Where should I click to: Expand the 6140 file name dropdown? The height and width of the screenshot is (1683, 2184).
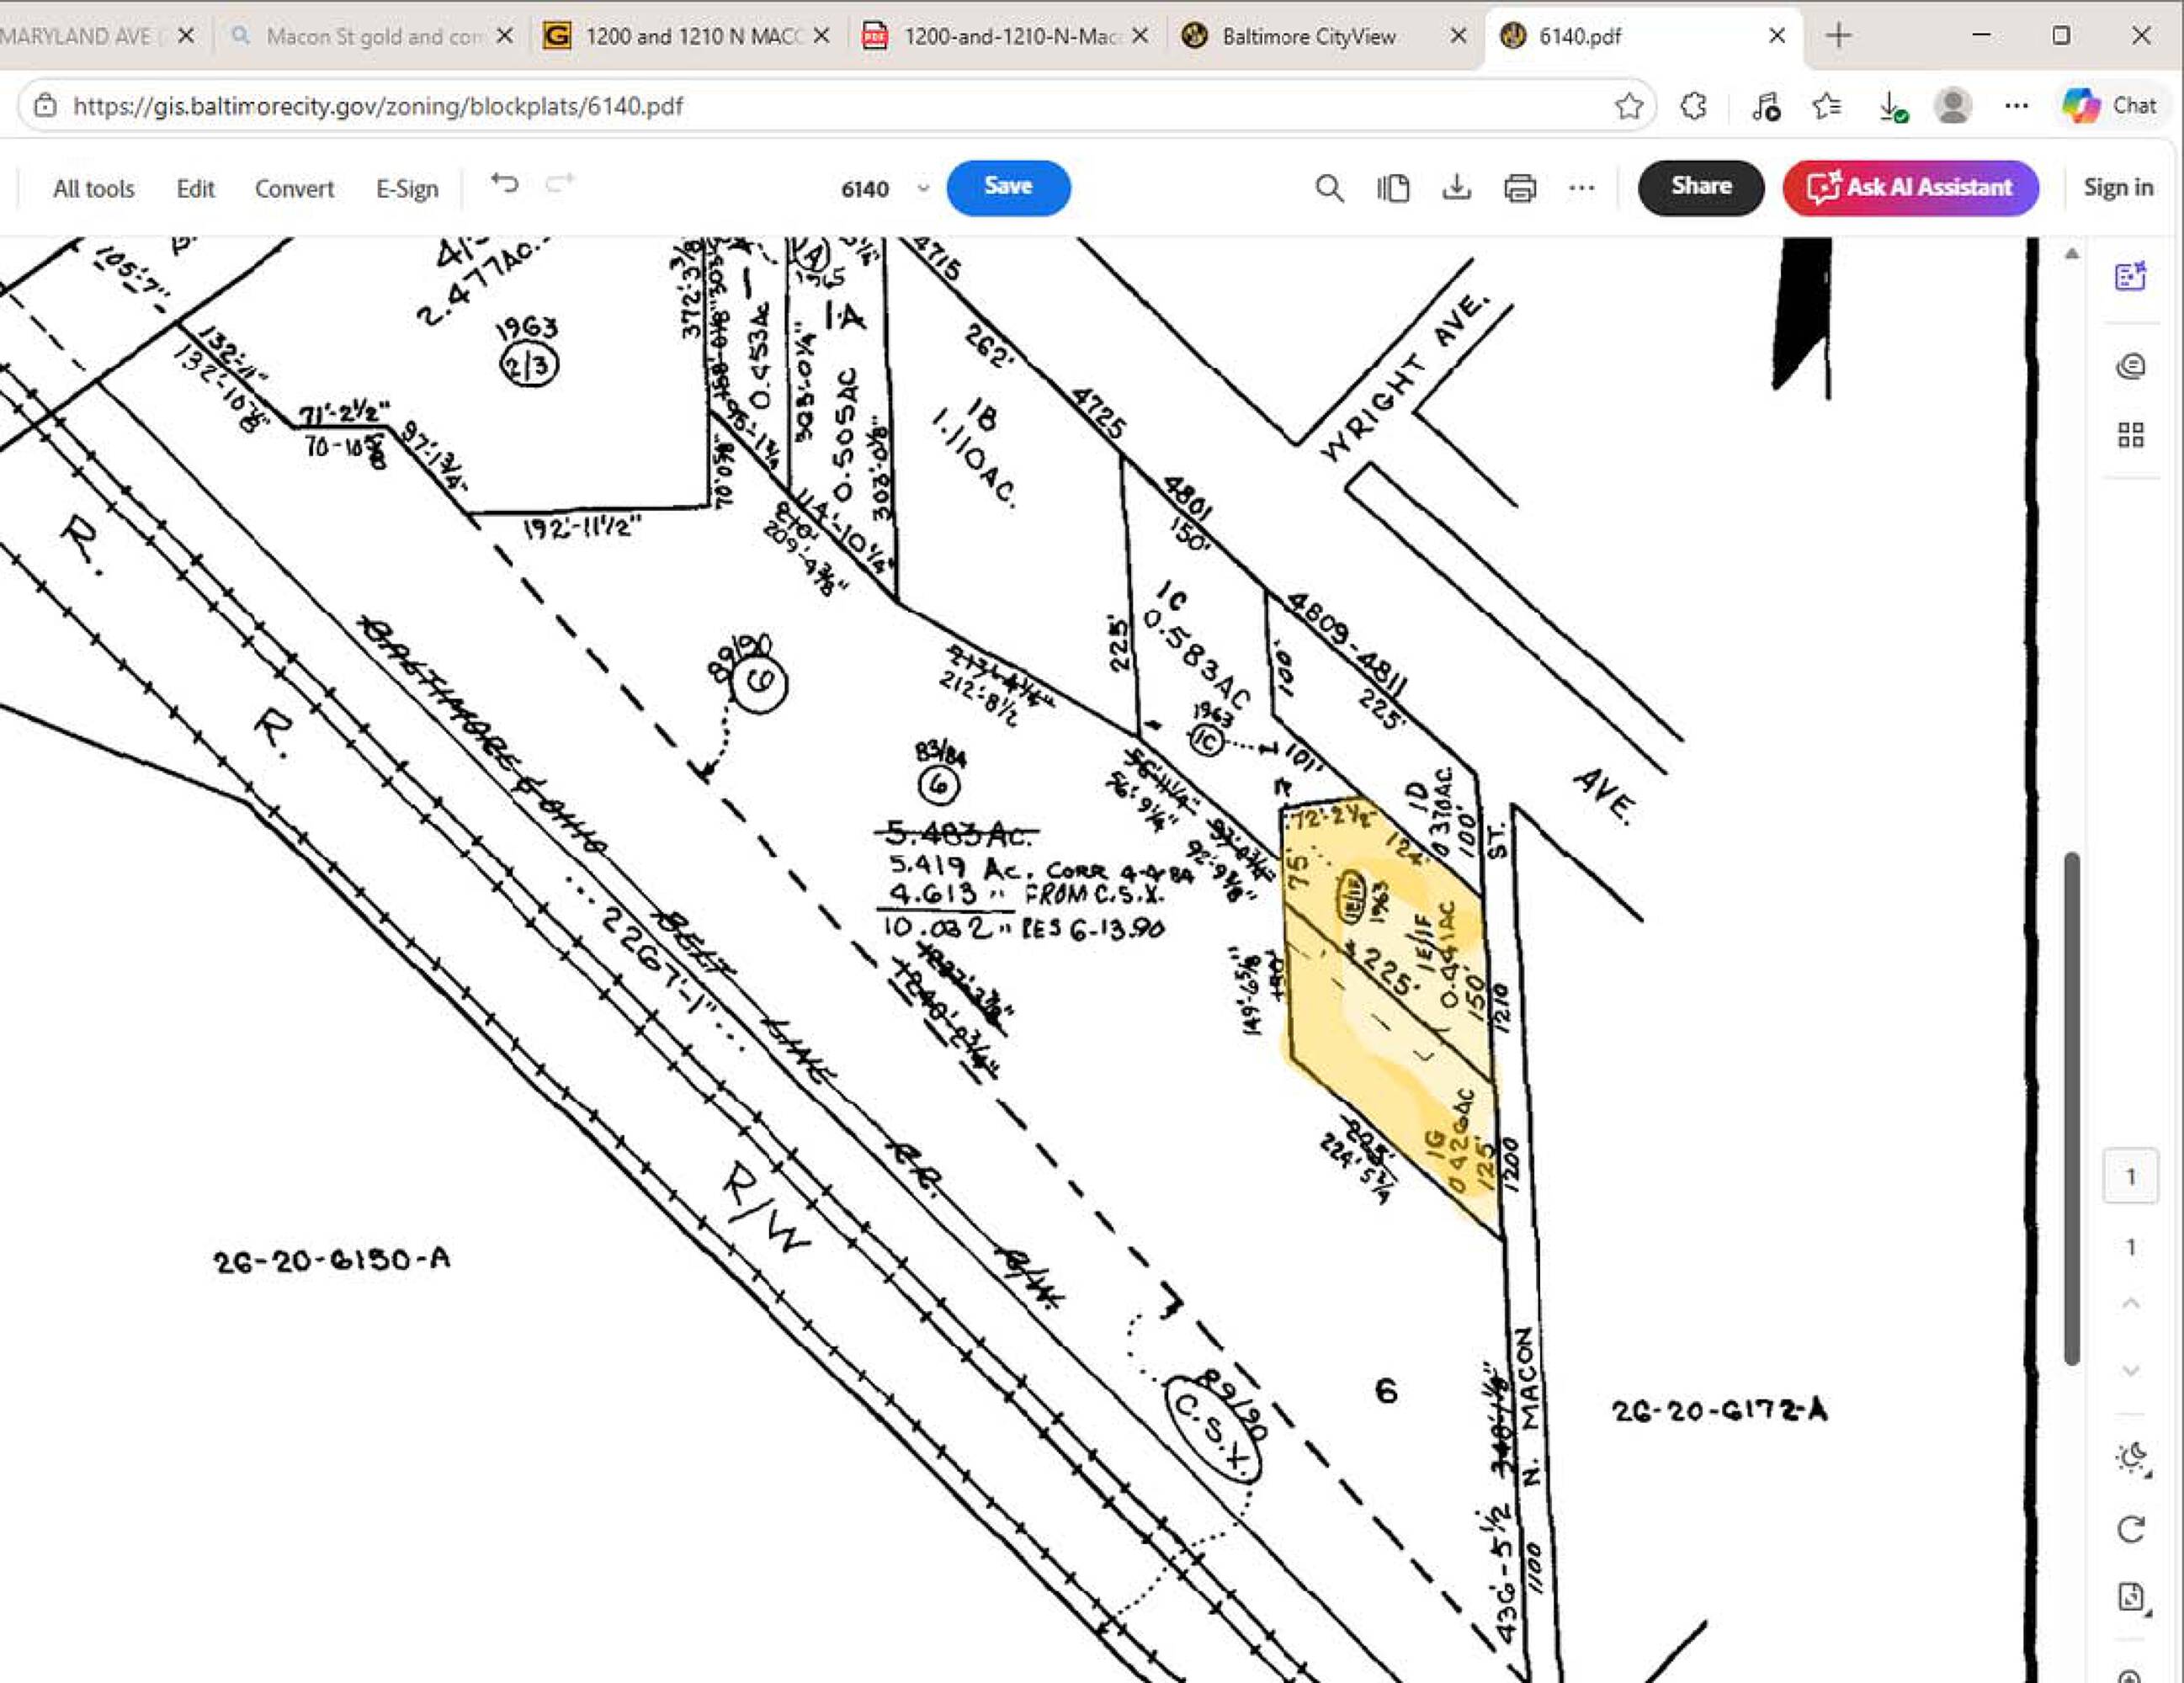923,188
